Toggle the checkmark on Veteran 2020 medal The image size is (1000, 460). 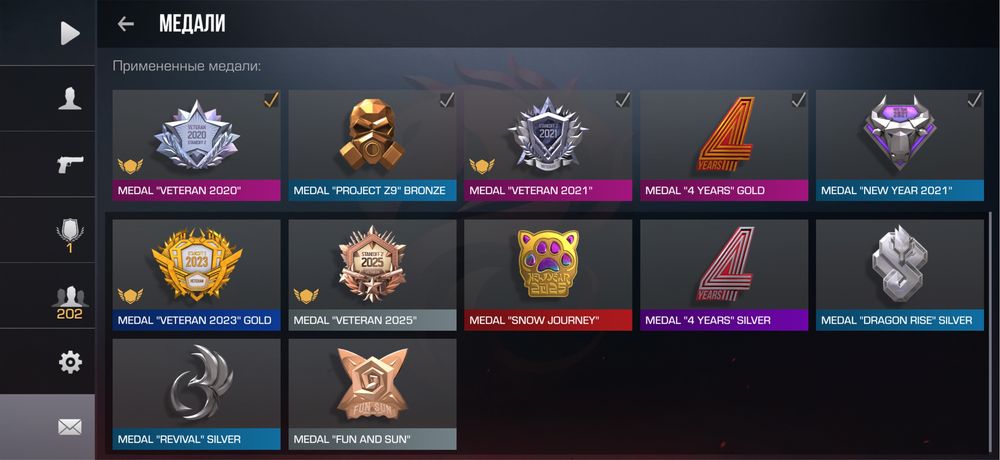click(x=271, y=100)
